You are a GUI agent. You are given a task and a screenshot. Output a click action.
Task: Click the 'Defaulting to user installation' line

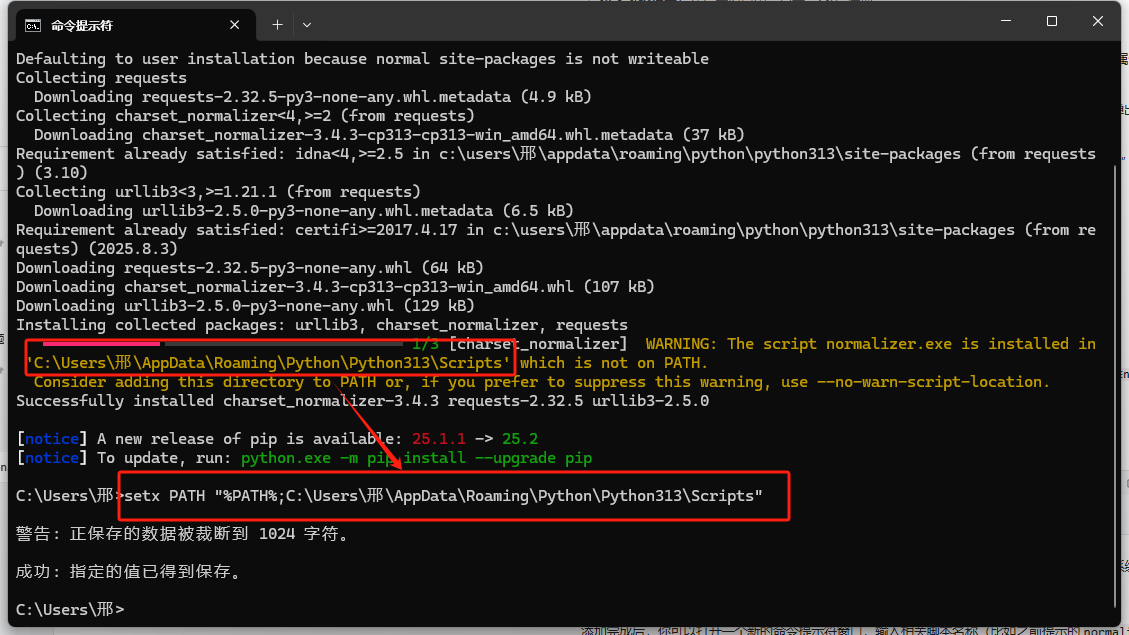[x=362, y=59]
